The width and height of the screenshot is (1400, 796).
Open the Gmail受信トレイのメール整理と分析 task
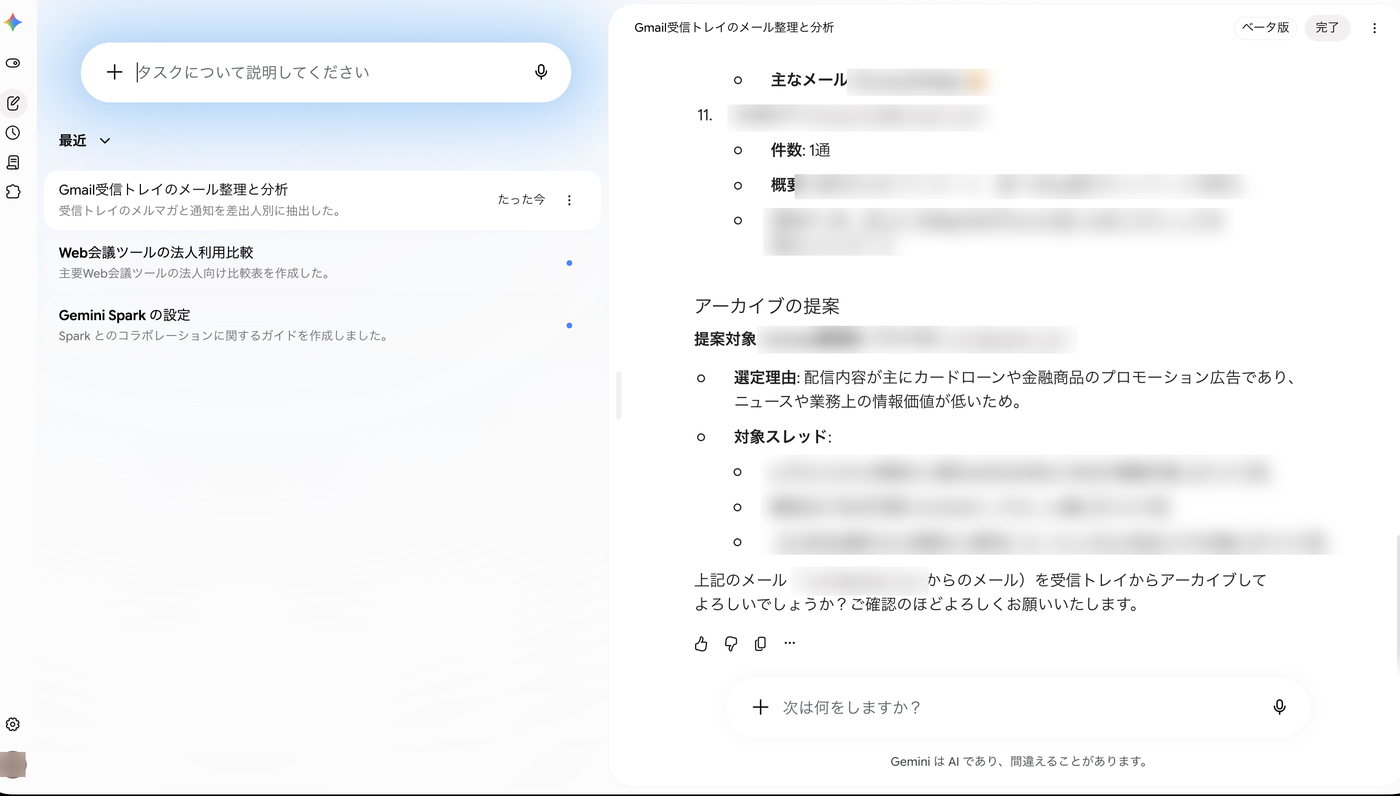(x=322, y=200)
